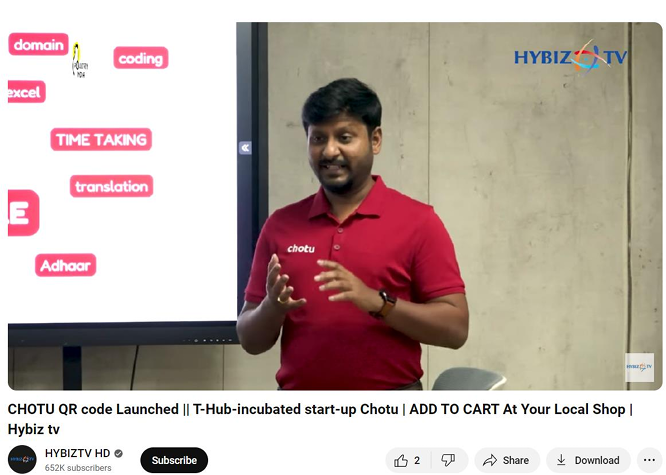Click the 652K subscribers text
The height and width of the screenshot is (475, 666).
click(78, 468)
